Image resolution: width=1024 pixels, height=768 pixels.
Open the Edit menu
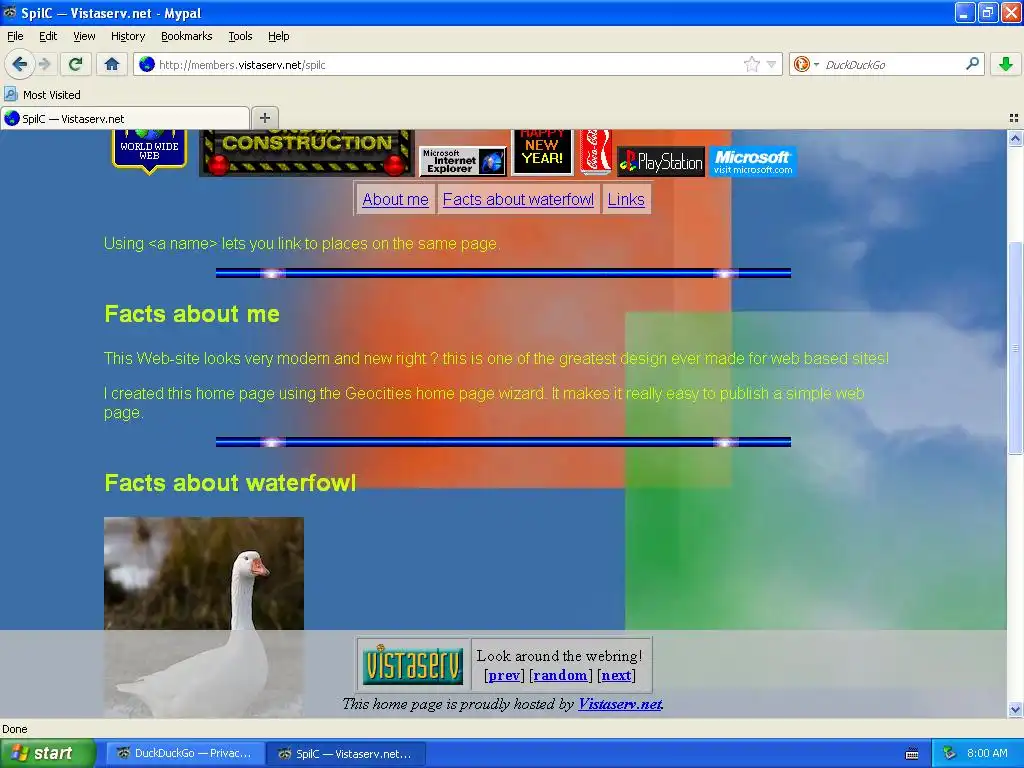click(x=48, y=36)
